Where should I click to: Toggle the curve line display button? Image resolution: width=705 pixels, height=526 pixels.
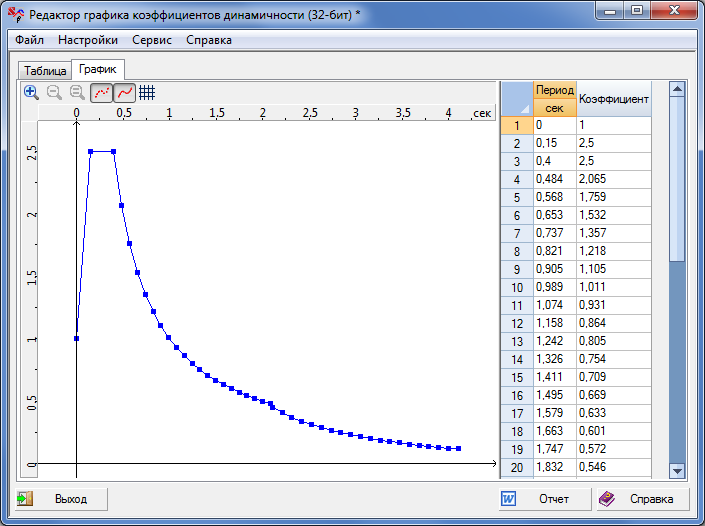click(x=124, y=92)
